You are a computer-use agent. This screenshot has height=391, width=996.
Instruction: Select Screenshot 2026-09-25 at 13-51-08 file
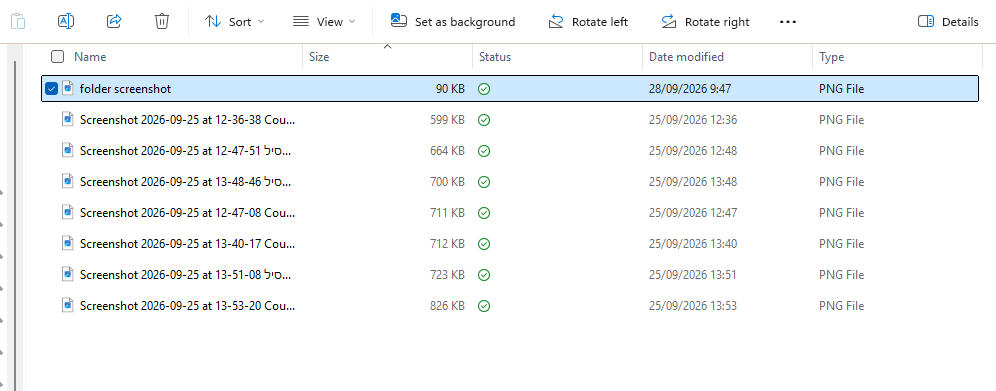(186, 275)
